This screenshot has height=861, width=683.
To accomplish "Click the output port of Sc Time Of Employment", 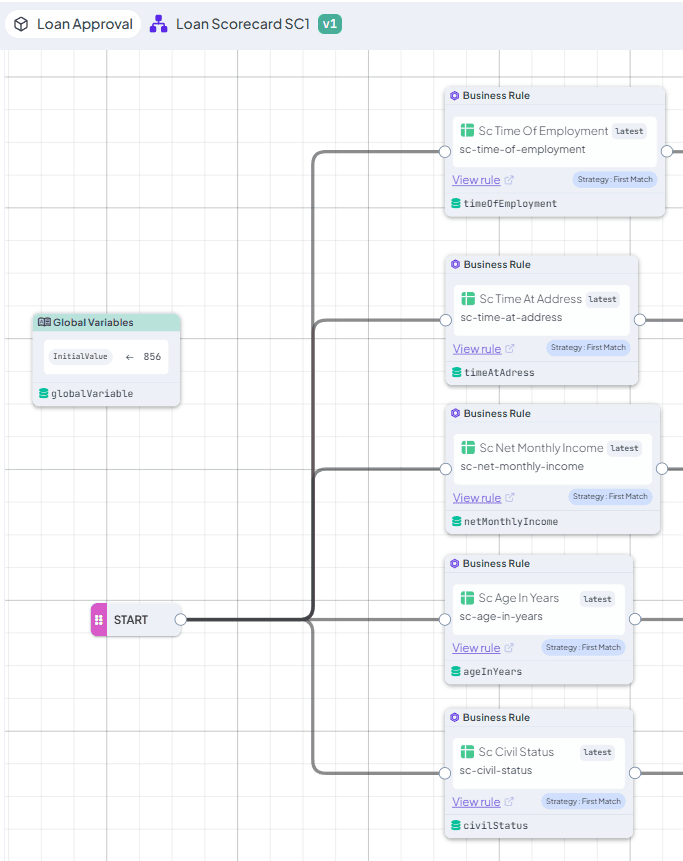I will click(667, 151).
